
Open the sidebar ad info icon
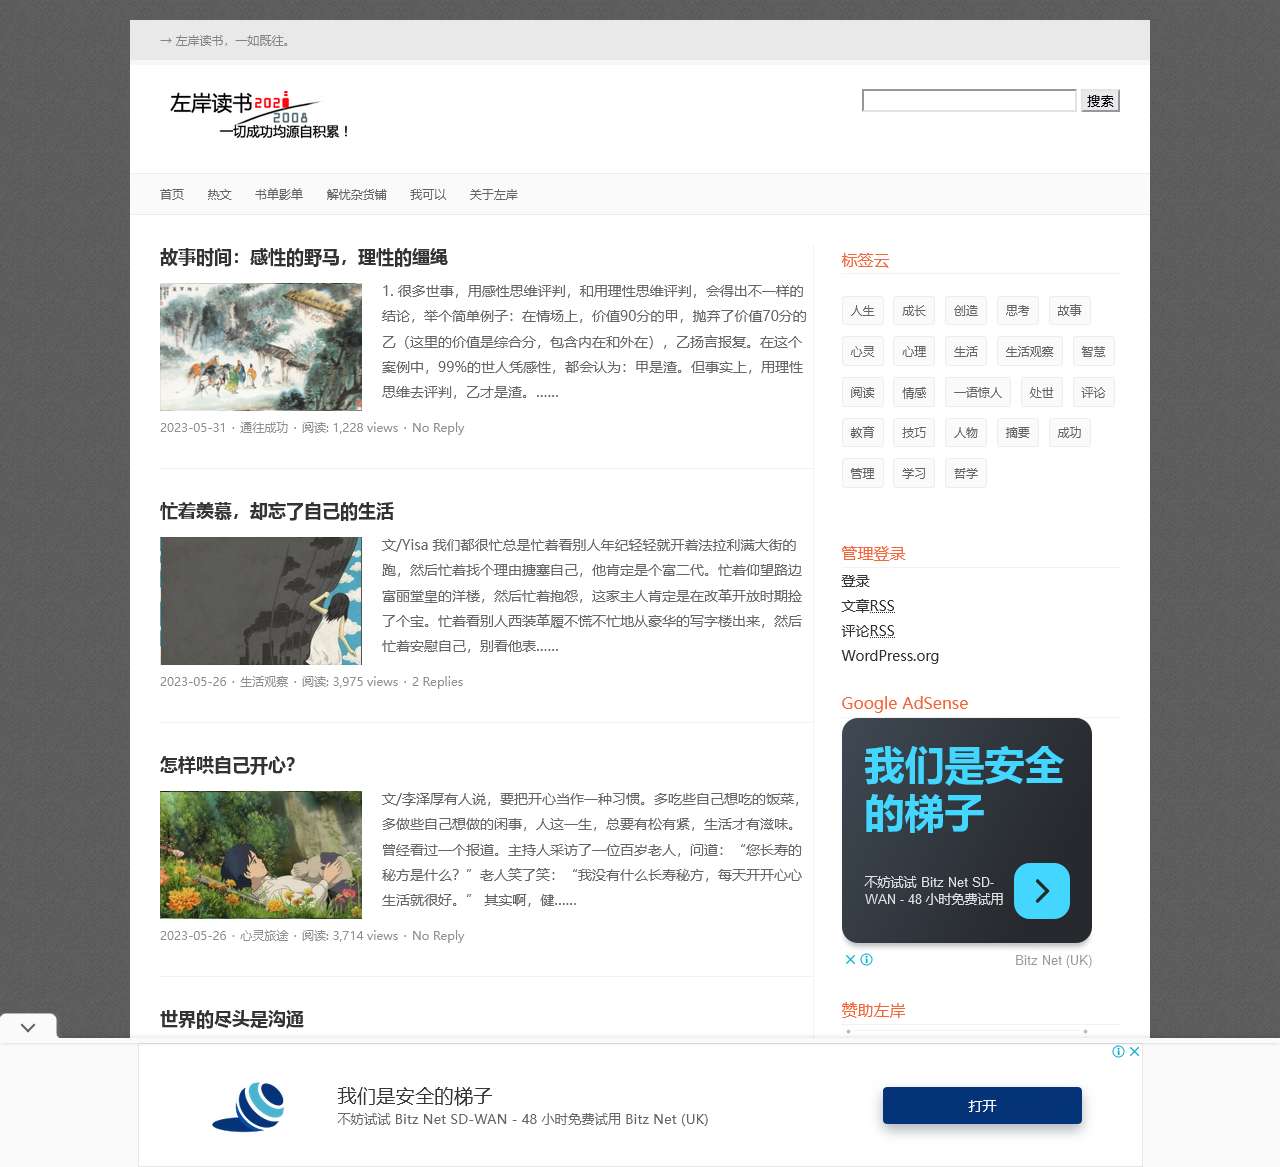click(x=867, y=959)
